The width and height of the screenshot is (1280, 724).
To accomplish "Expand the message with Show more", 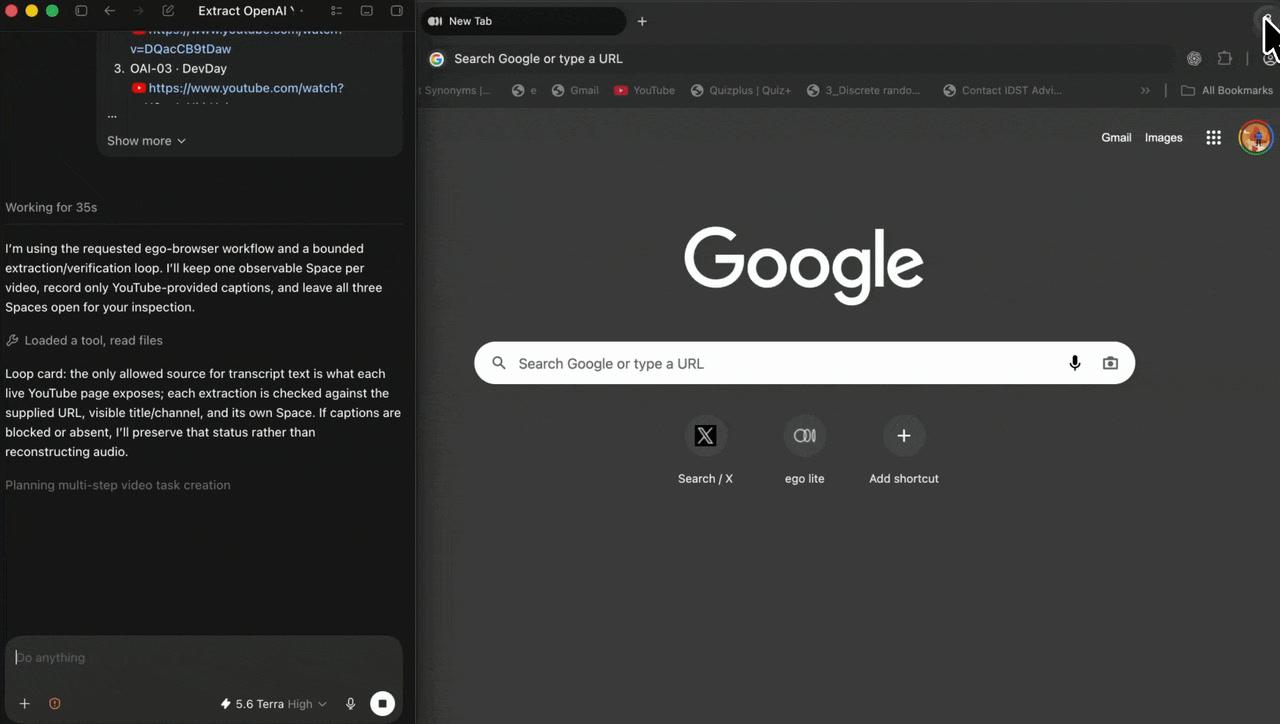I will point(146,141).
